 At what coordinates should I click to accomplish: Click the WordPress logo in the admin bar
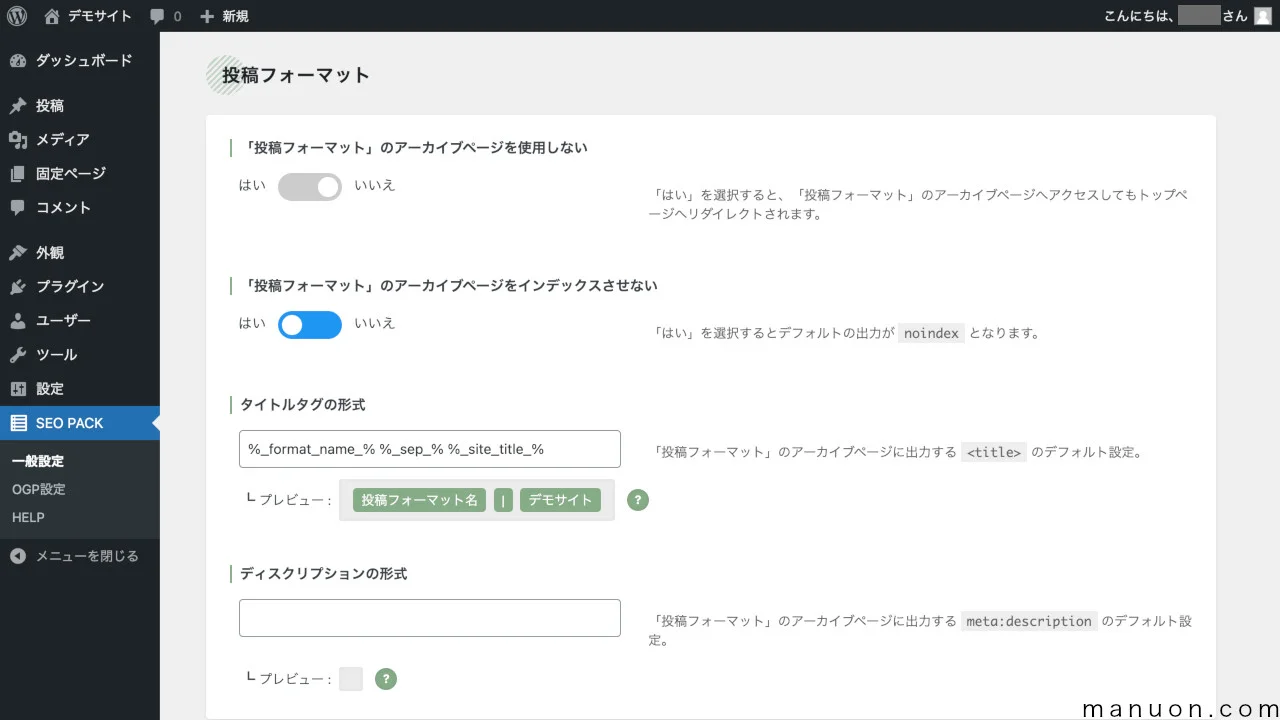[x=15, y=15]
